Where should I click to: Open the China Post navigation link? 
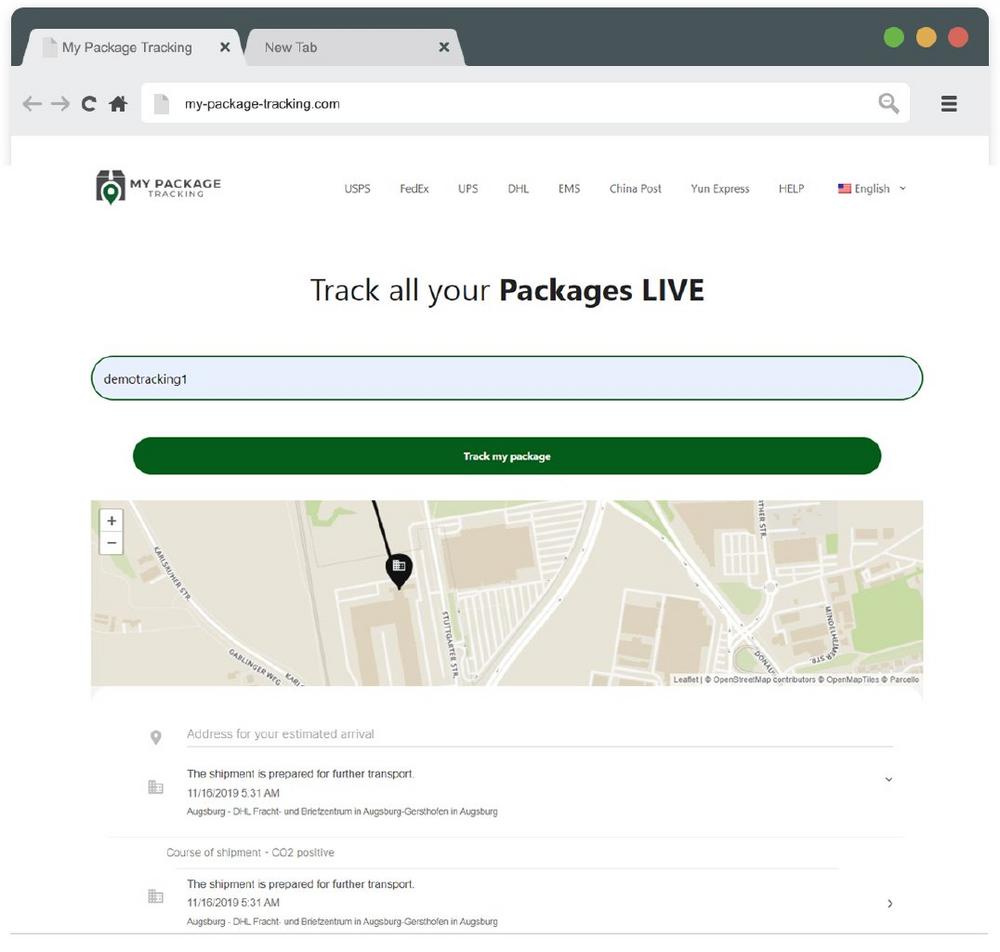[x=635, y=189]
